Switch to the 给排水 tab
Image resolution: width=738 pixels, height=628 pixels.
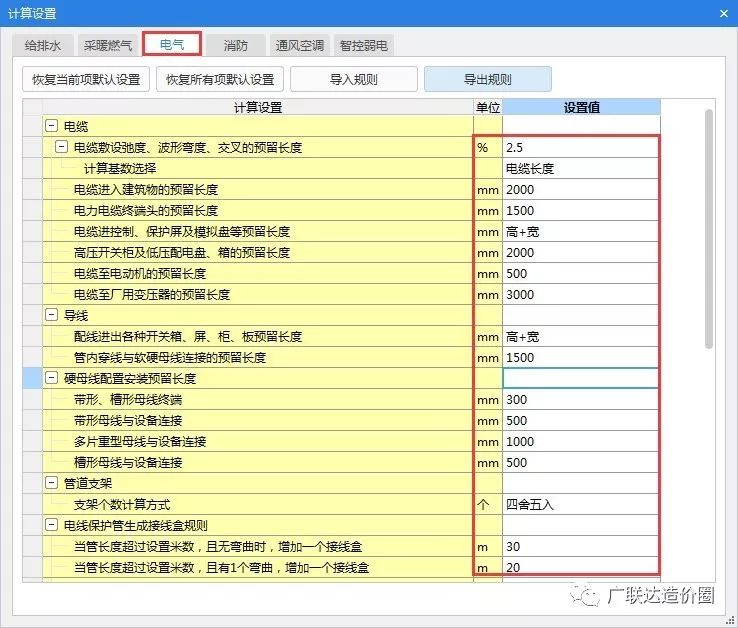[42, 46]
